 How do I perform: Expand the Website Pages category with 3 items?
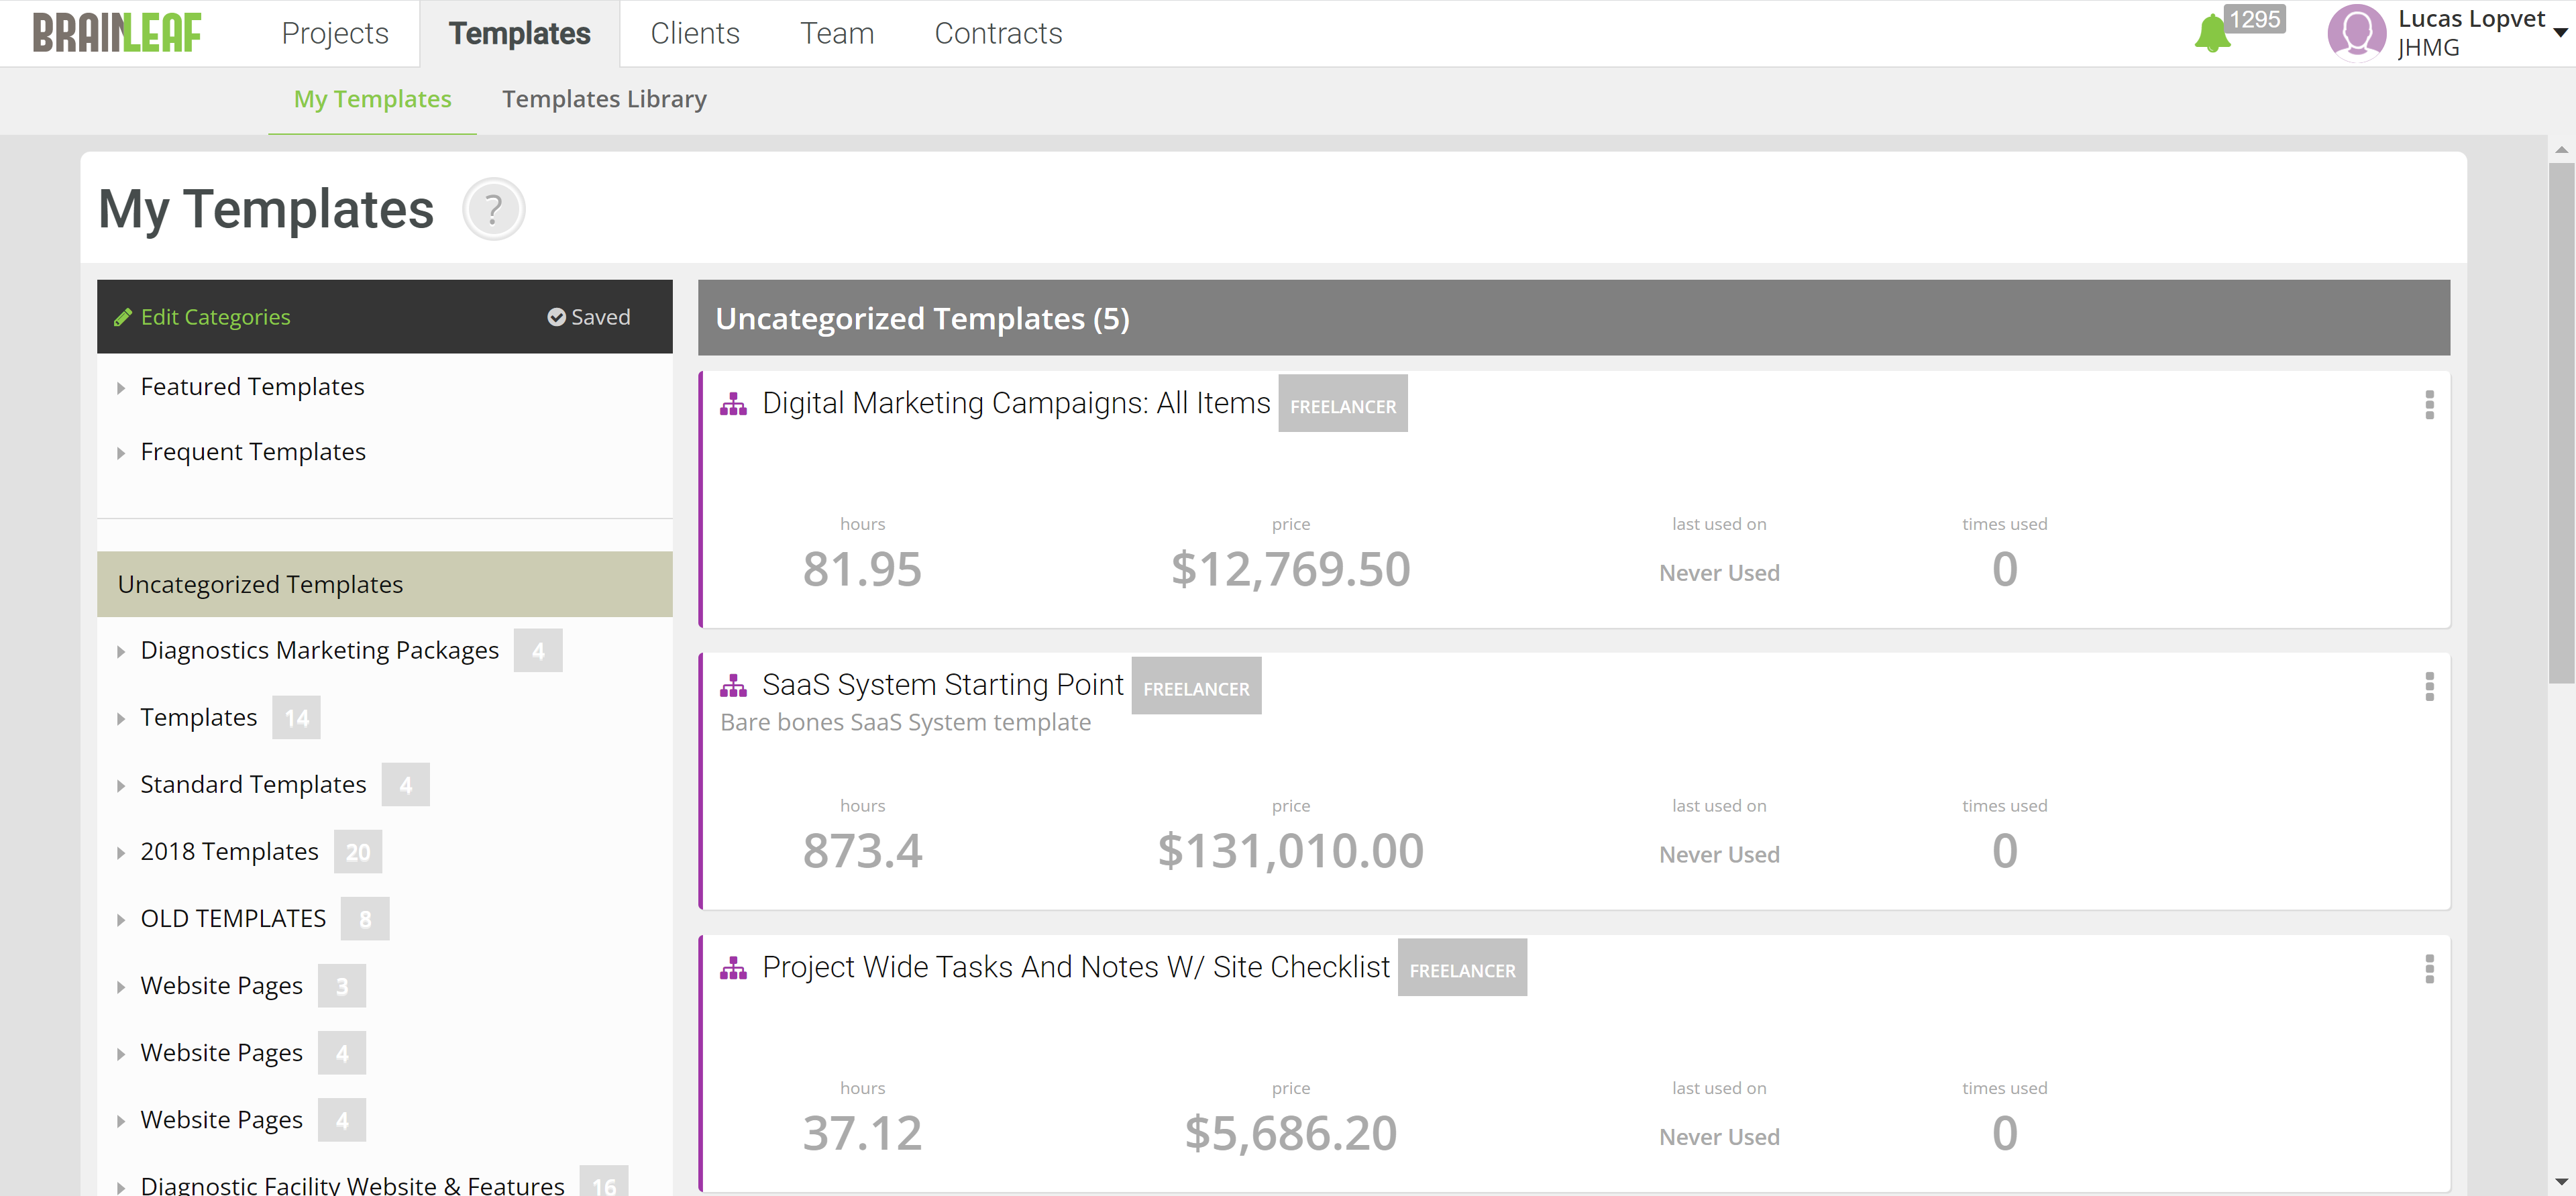coord(121,987)
